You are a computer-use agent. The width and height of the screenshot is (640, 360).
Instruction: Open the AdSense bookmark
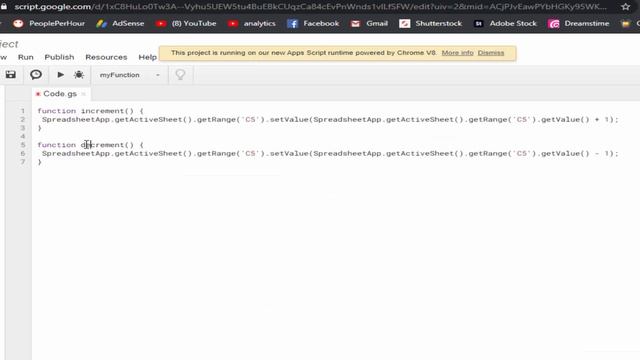[120, 24]
